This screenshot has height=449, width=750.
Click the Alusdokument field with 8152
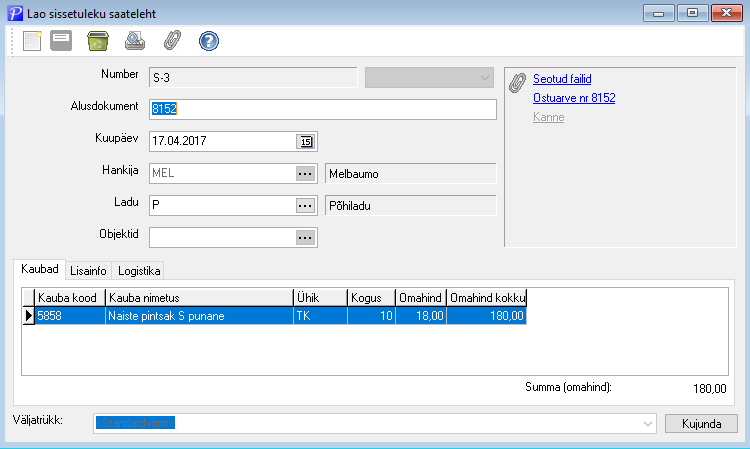pyautogui.click(x=323, y=109)
